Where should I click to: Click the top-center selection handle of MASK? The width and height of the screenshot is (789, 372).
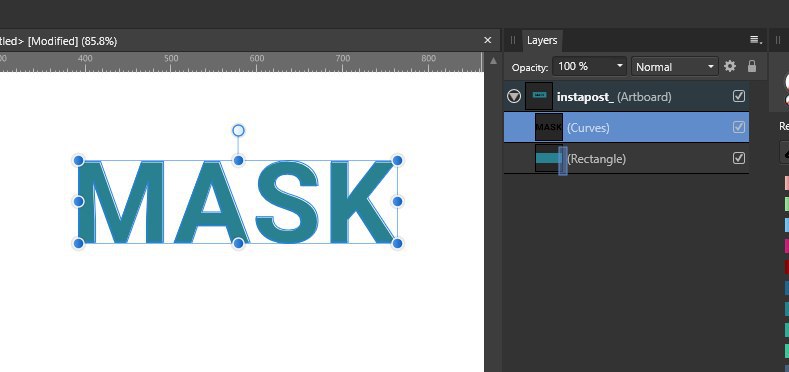coord(239,161)
